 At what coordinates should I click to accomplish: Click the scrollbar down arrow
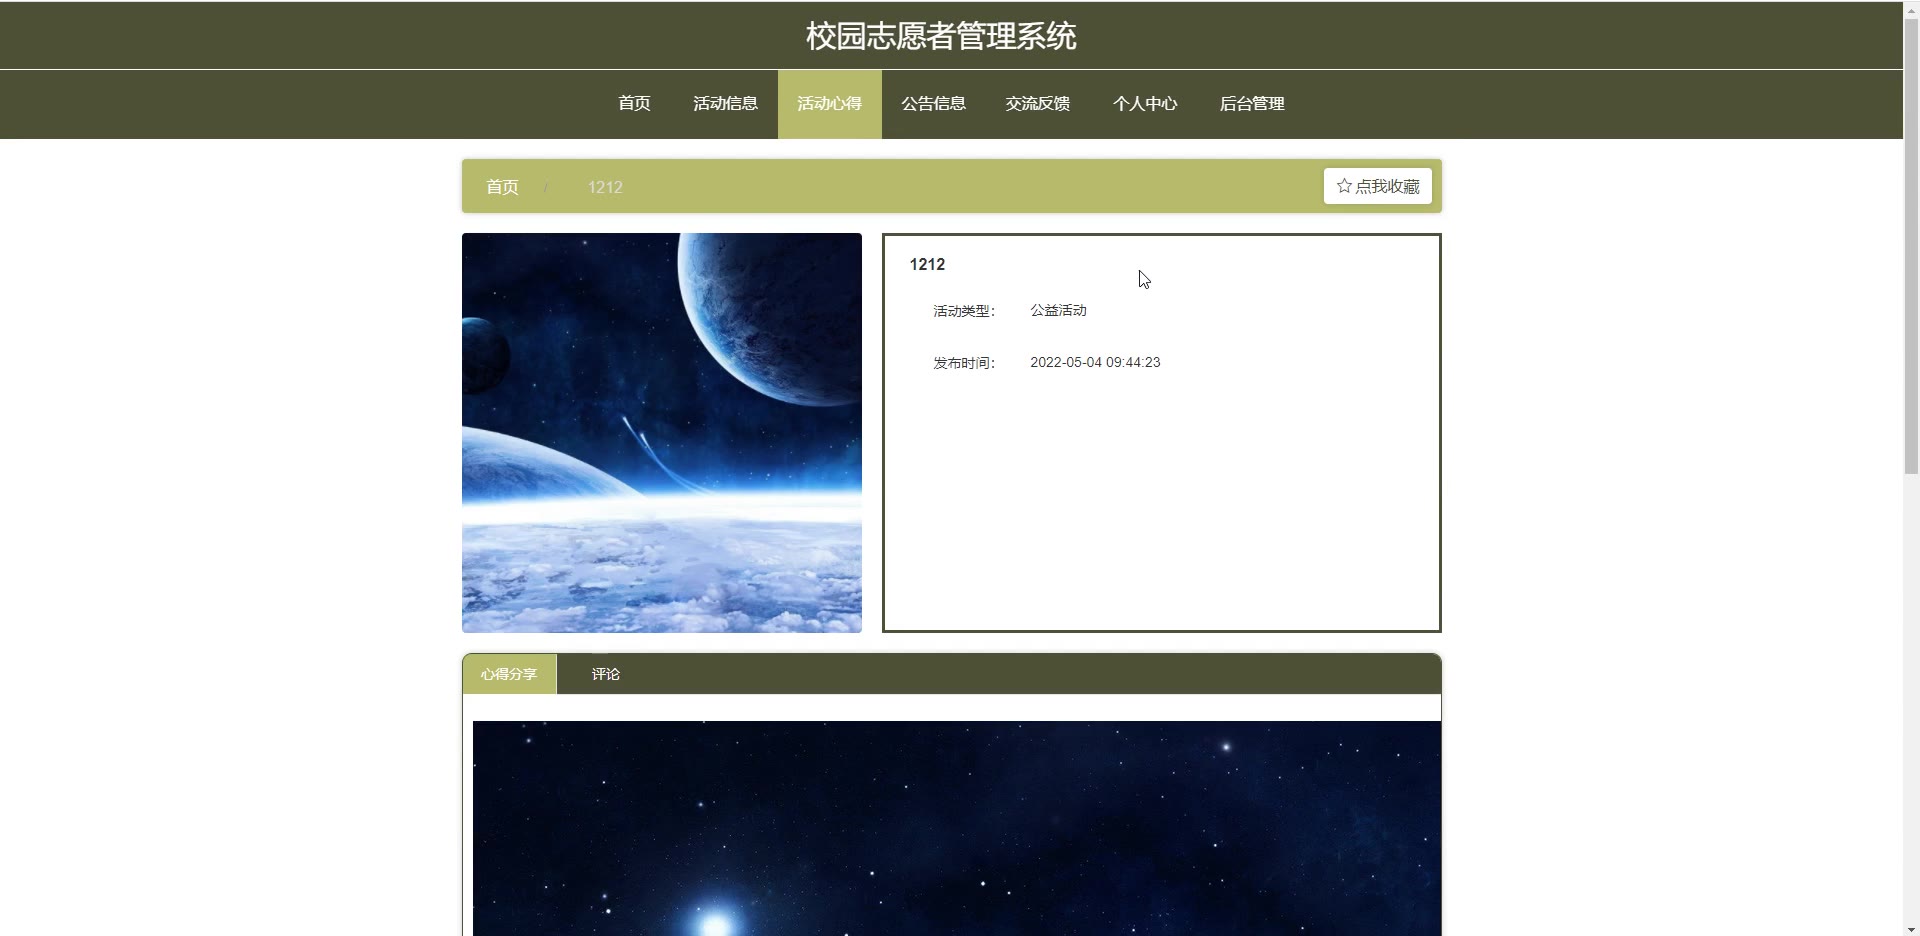click(x=1911, y=928)
